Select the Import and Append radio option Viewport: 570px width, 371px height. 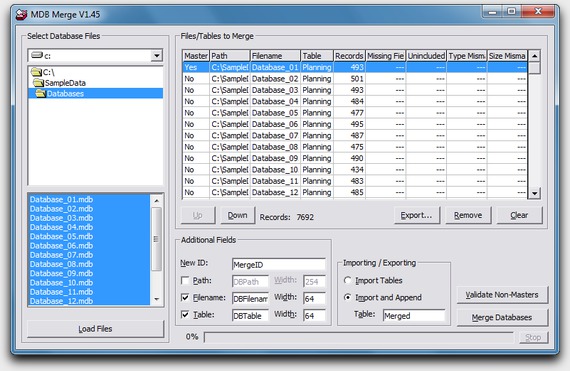coord(348,297)
